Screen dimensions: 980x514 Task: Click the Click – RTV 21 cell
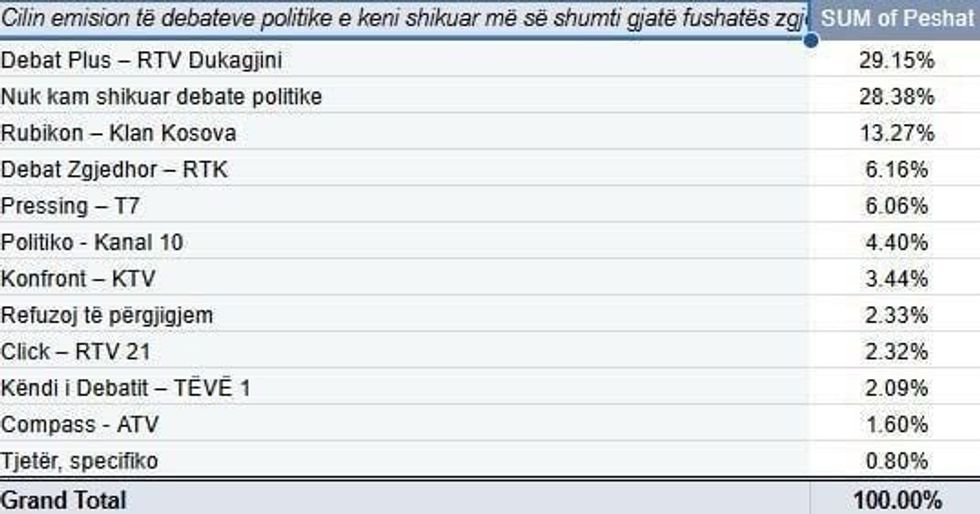point(76,352)
